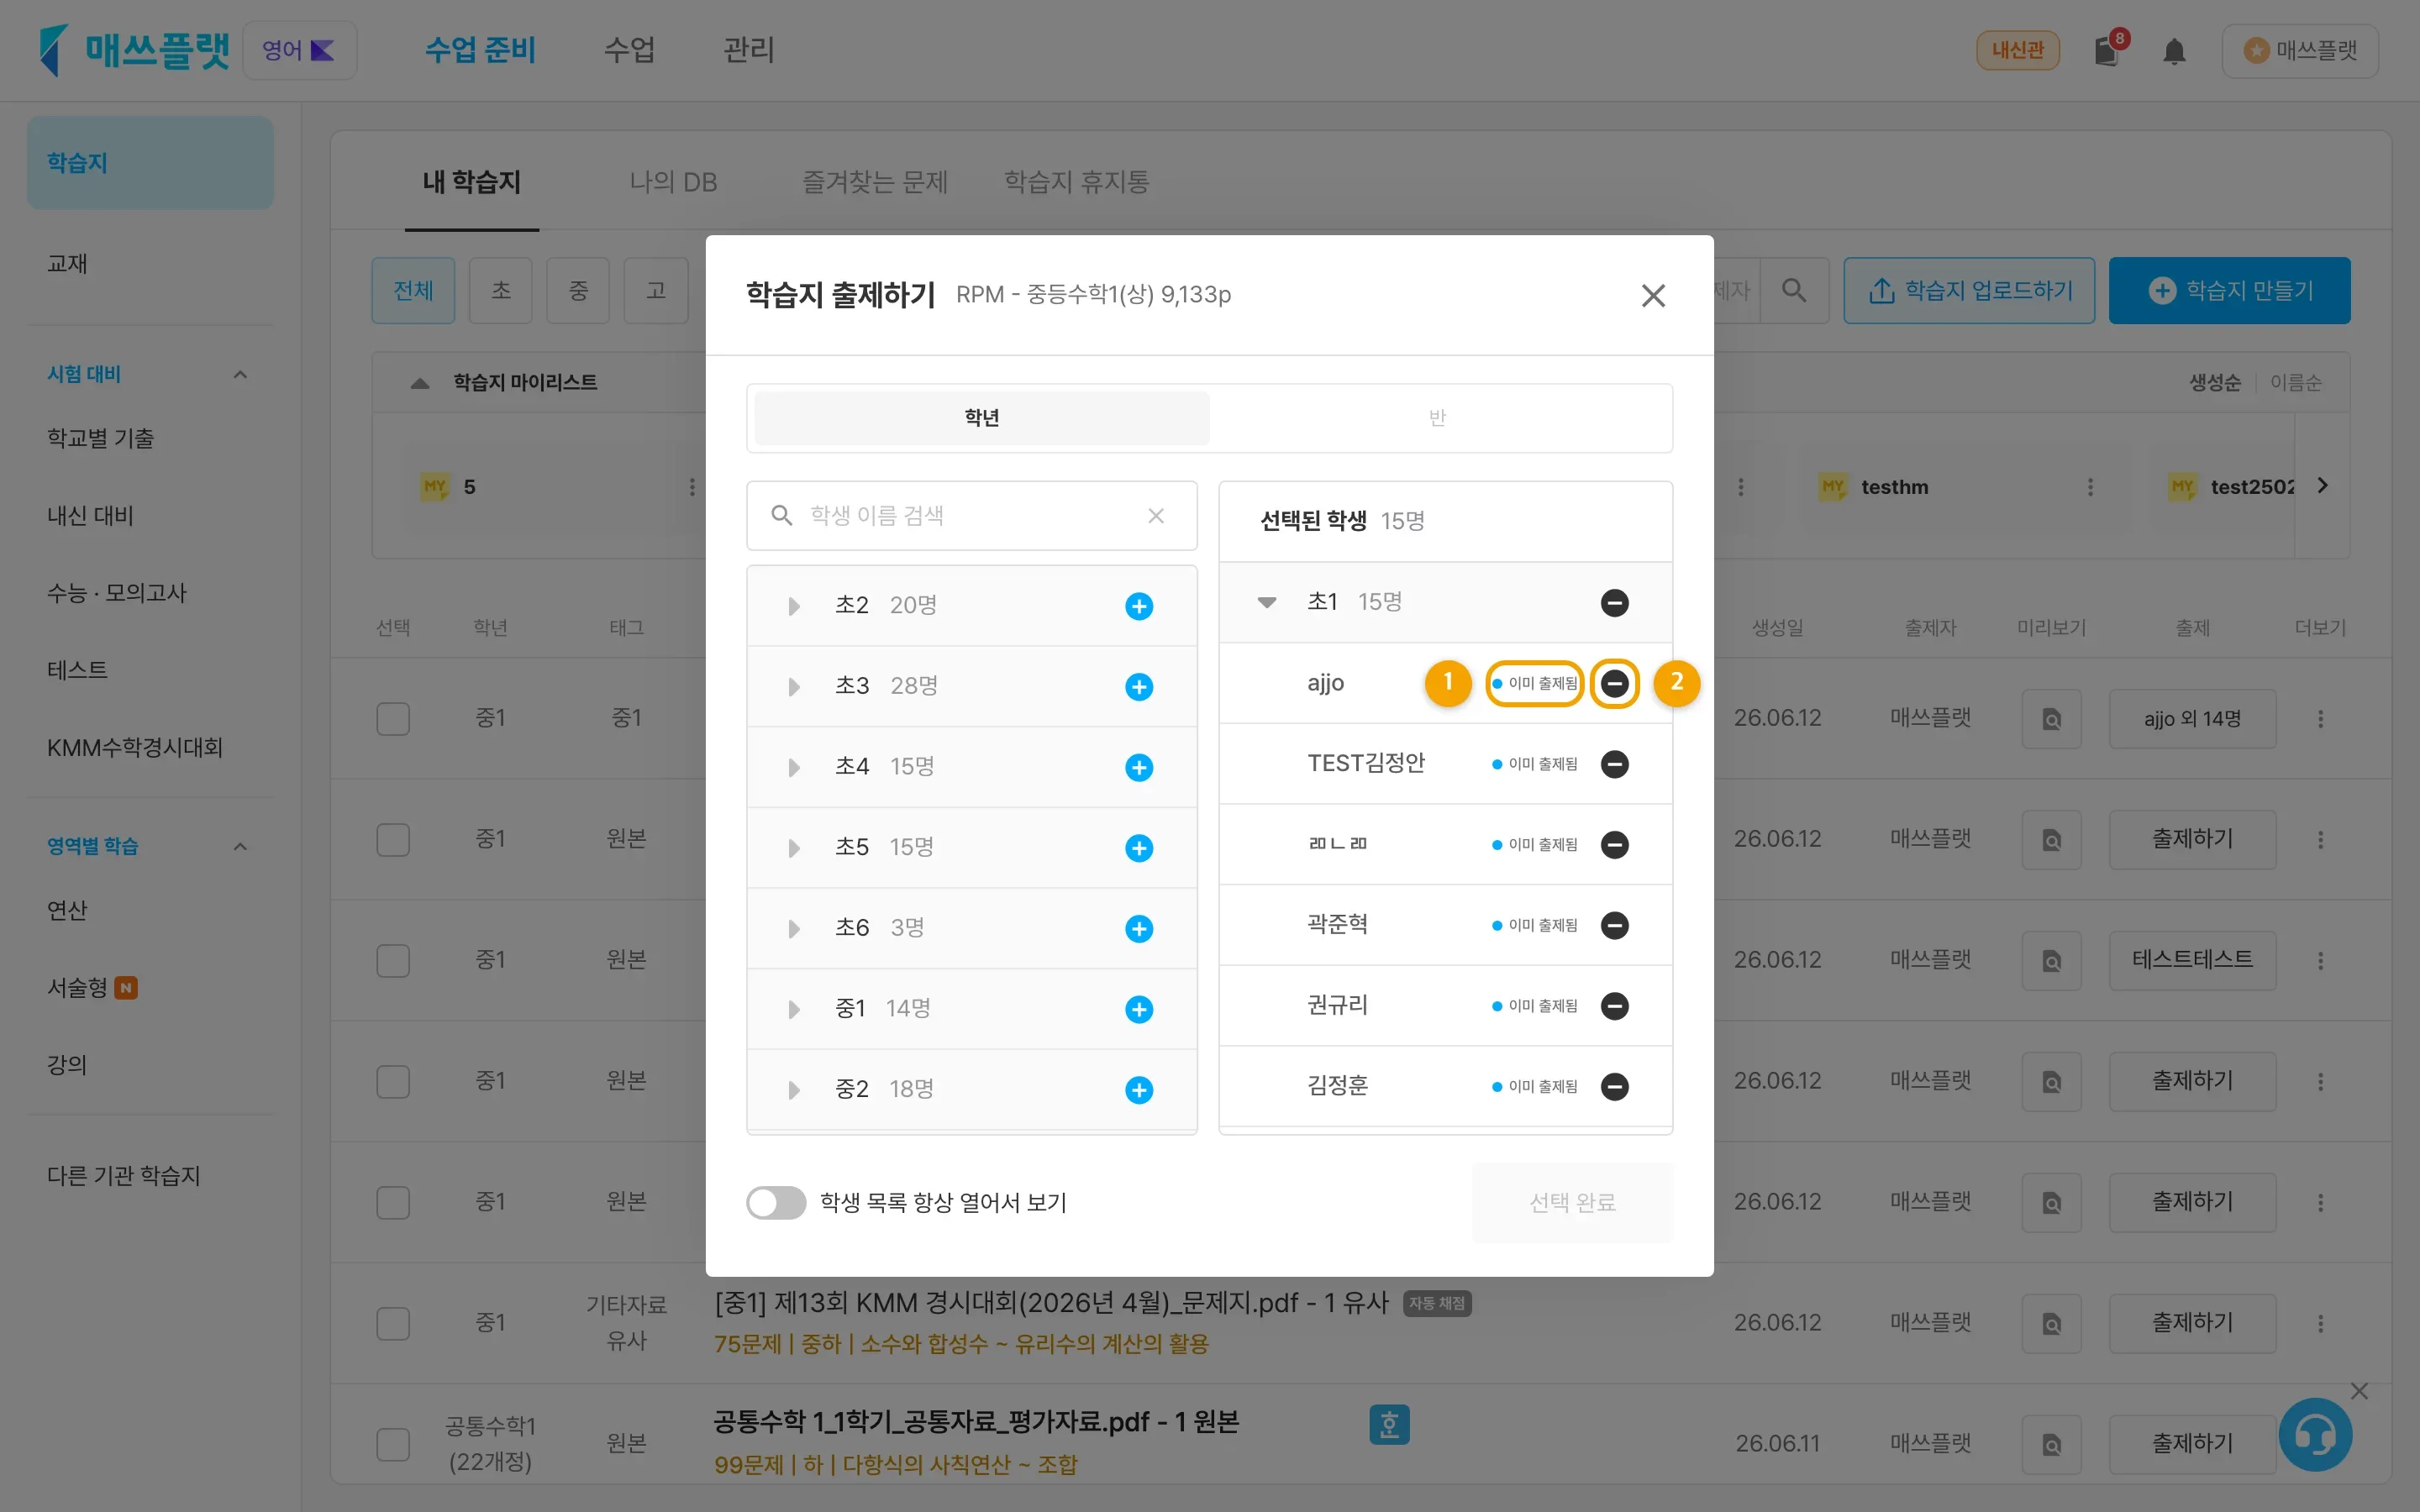
Task: Open the testhm folder options menu
Action: click(x=2089, y=487)
